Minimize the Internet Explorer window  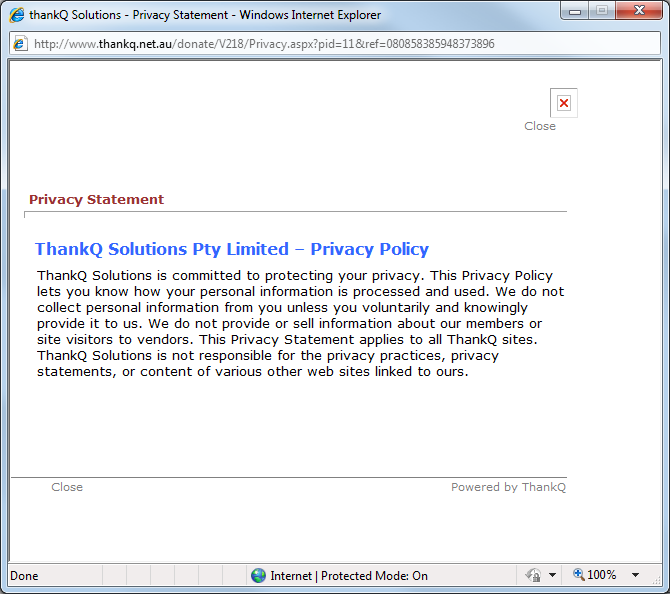(x=573, y=12)
